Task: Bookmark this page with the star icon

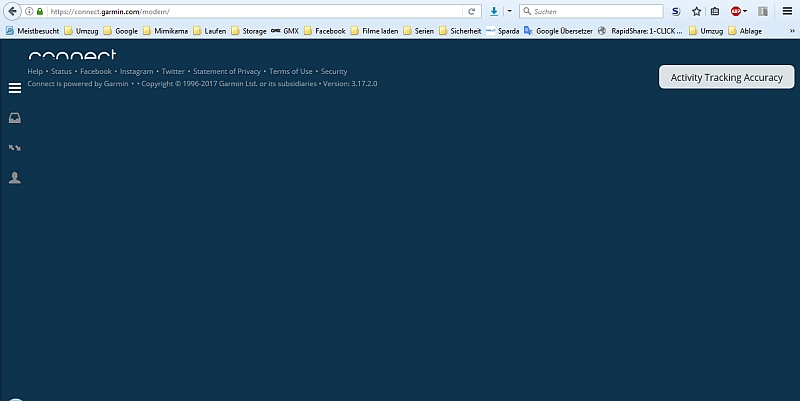Action: (x=696, y=11)
